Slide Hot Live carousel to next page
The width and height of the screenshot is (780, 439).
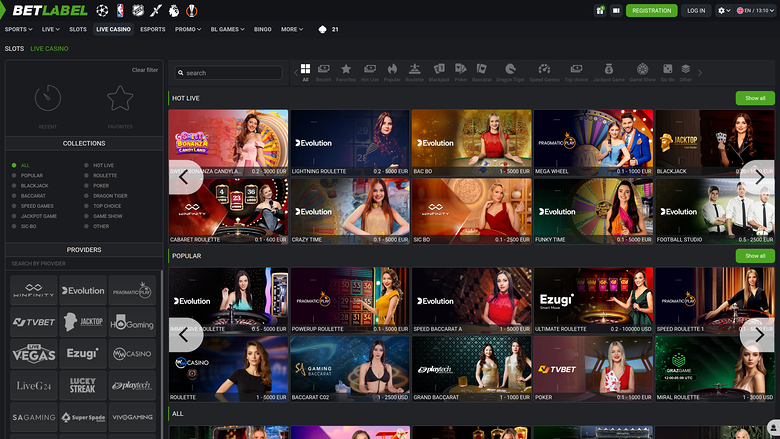pos(757,177)
